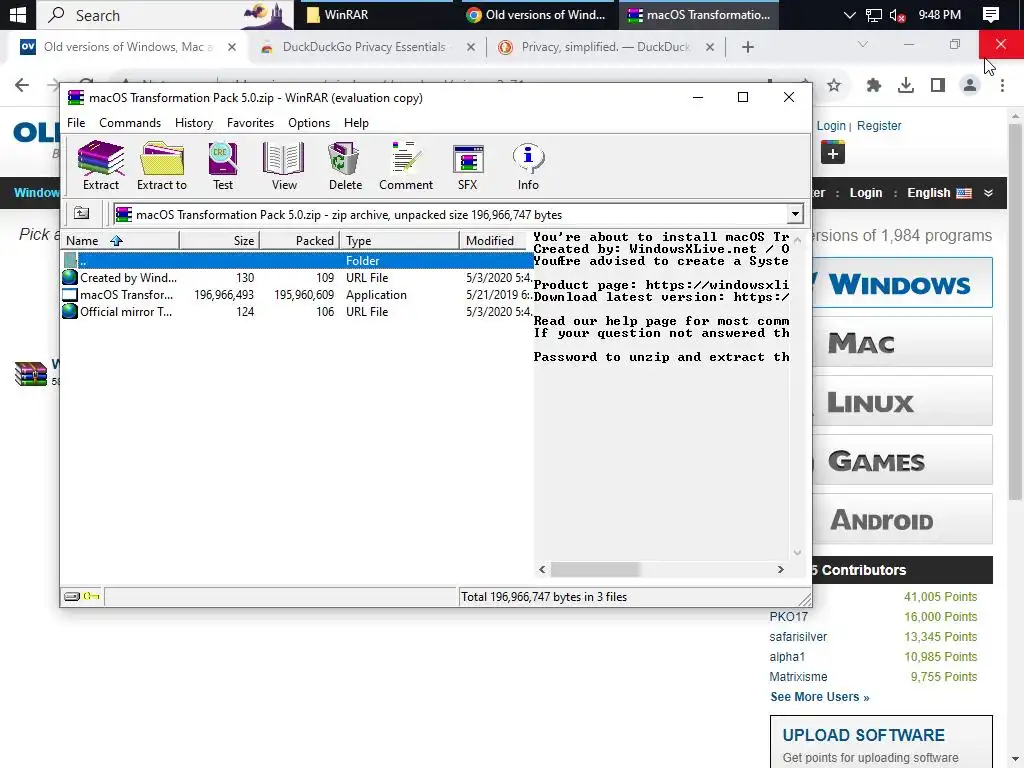Image resolution: width=1024 pixels, height=768 pixels.
Task: Toggle Chrome side panel icon
Action: (938, 85)
